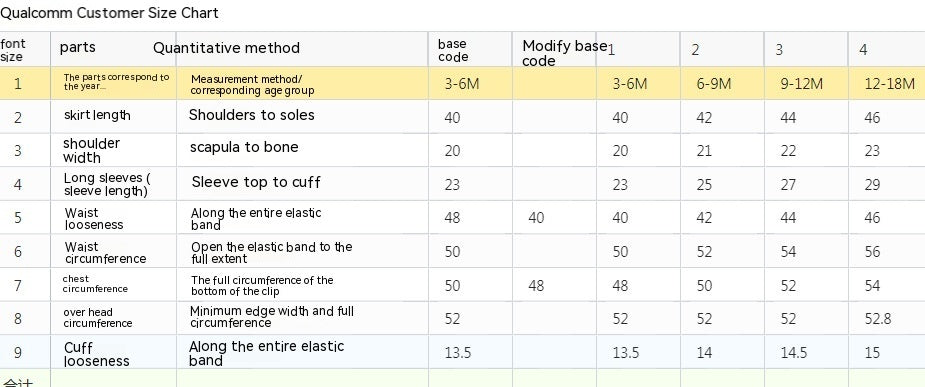
Task: Select the 'Shoulders to soles' cell
Action: click(302, 116)
